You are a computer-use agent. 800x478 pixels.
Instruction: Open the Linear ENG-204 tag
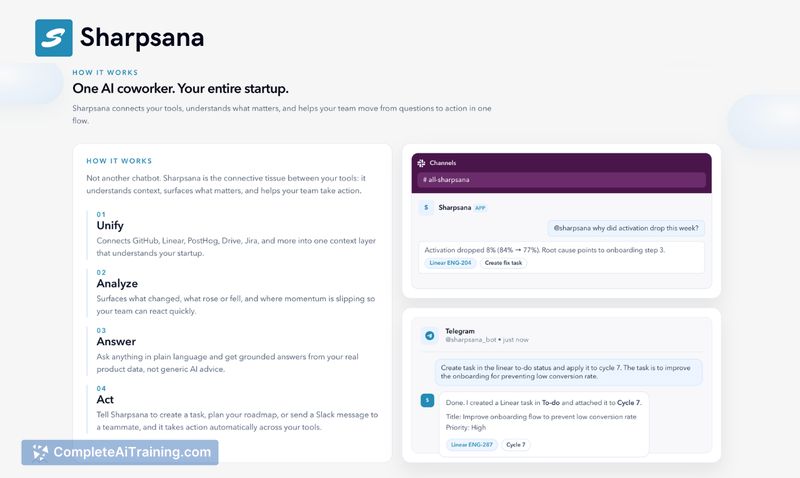(450, 263)
